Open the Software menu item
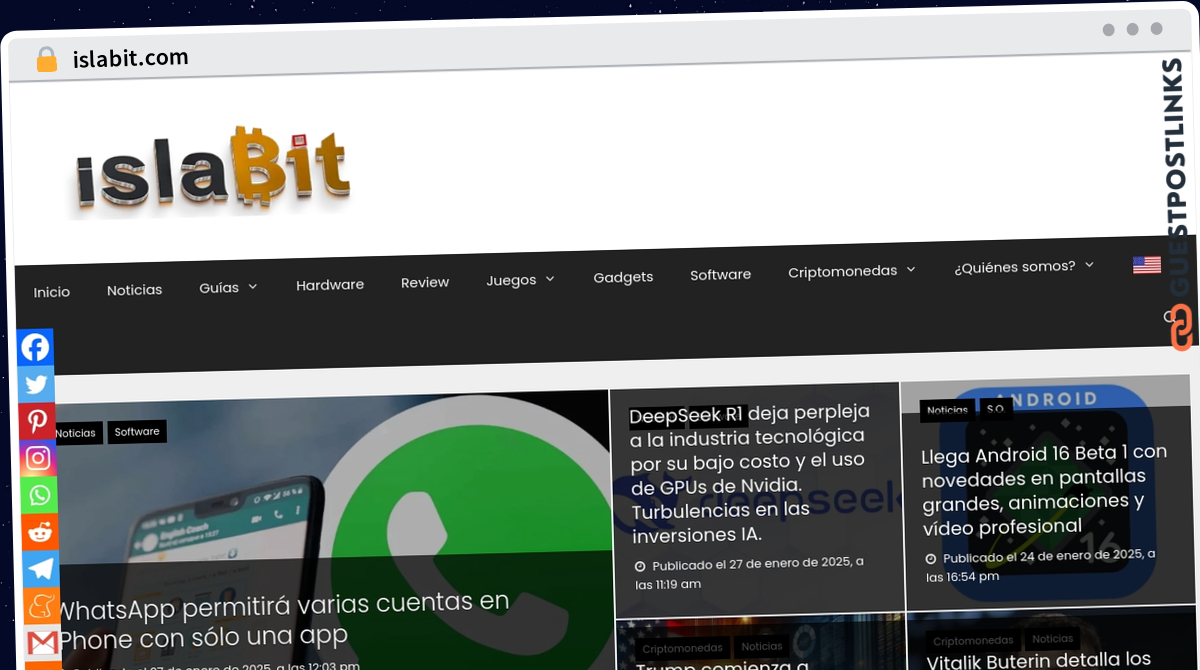 click(x=721, y=274)
